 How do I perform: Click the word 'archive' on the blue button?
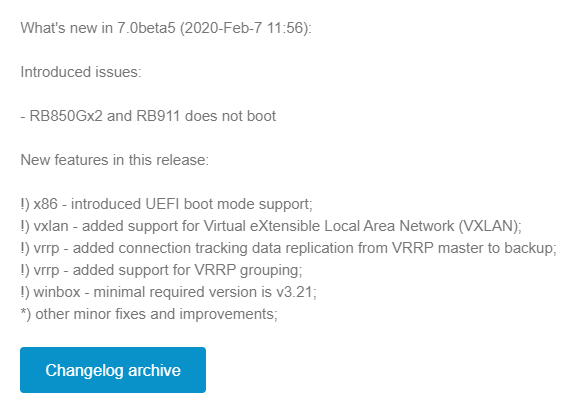[154, 370]
